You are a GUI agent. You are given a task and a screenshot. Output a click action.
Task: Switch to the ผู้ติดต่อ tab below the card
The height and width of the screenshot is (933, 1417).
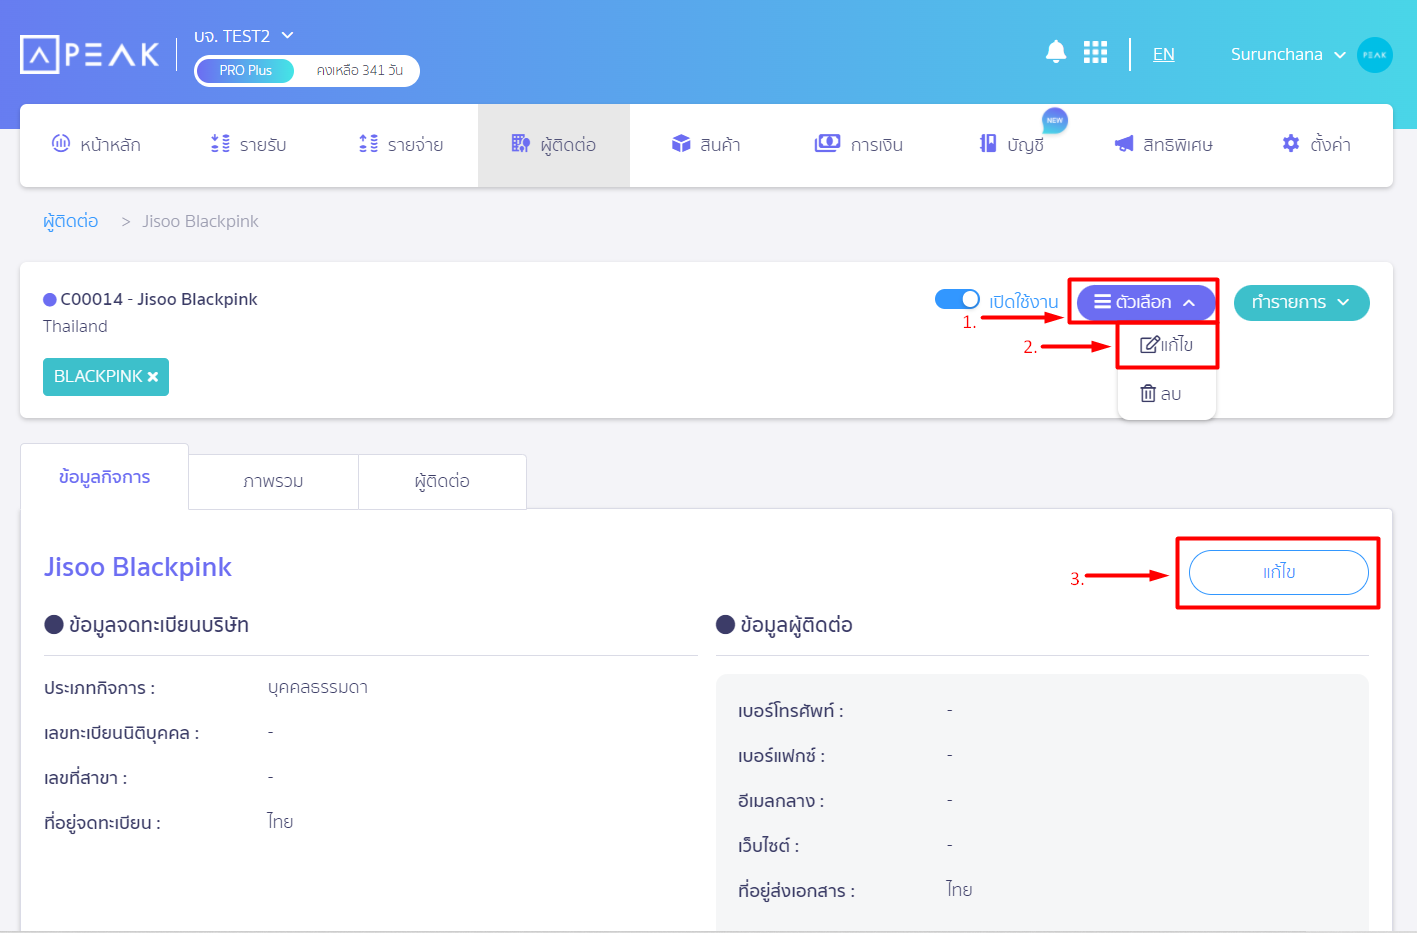(442, 481)
